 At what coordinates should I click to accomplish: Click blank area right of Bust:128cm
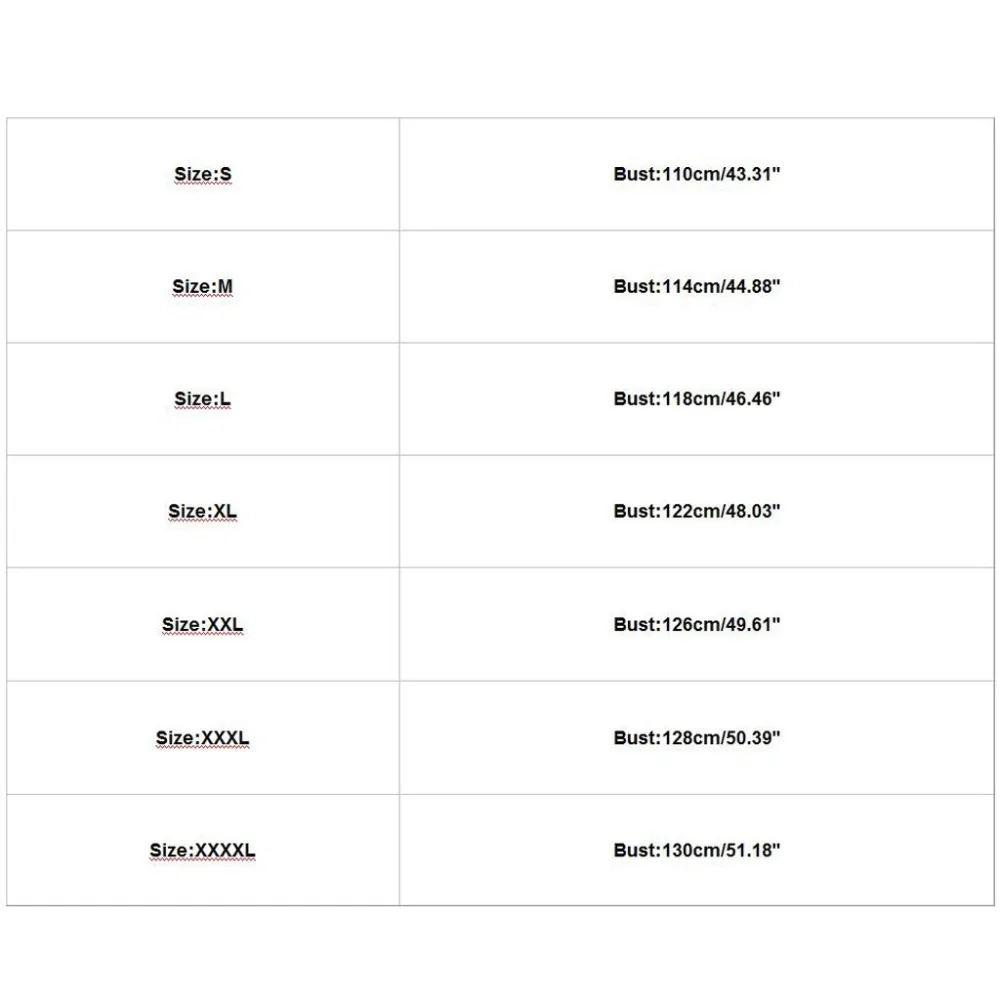(x=886, y=738)
